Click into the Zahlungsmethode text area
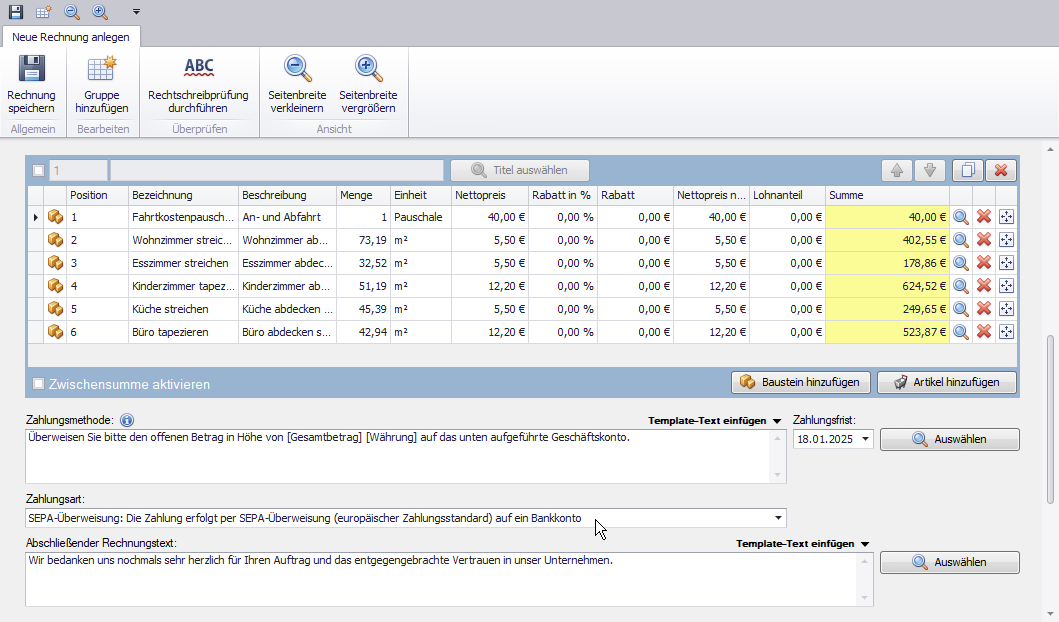This screenshot has width=1059, height=622. (398, 456)
